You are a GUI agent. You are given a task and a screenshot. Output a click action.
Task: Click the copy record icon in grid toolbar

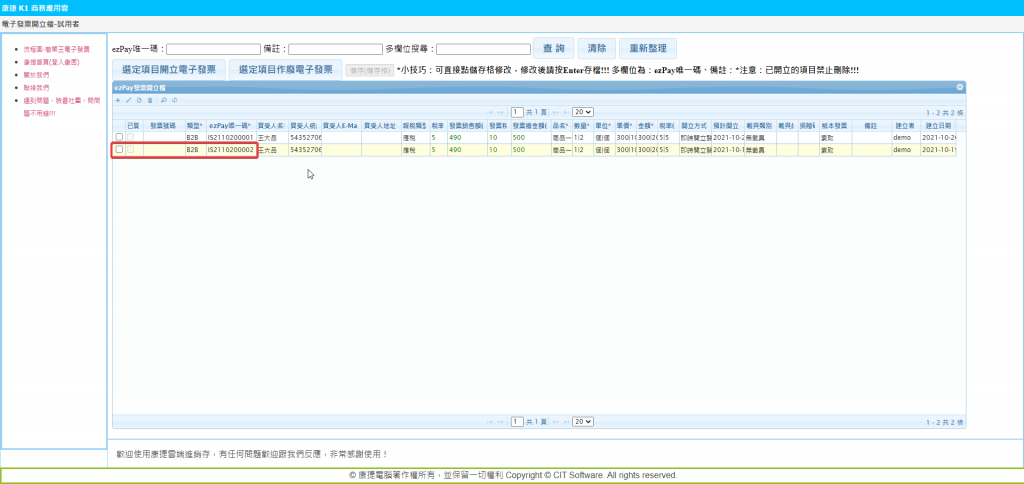click(139, 100)
